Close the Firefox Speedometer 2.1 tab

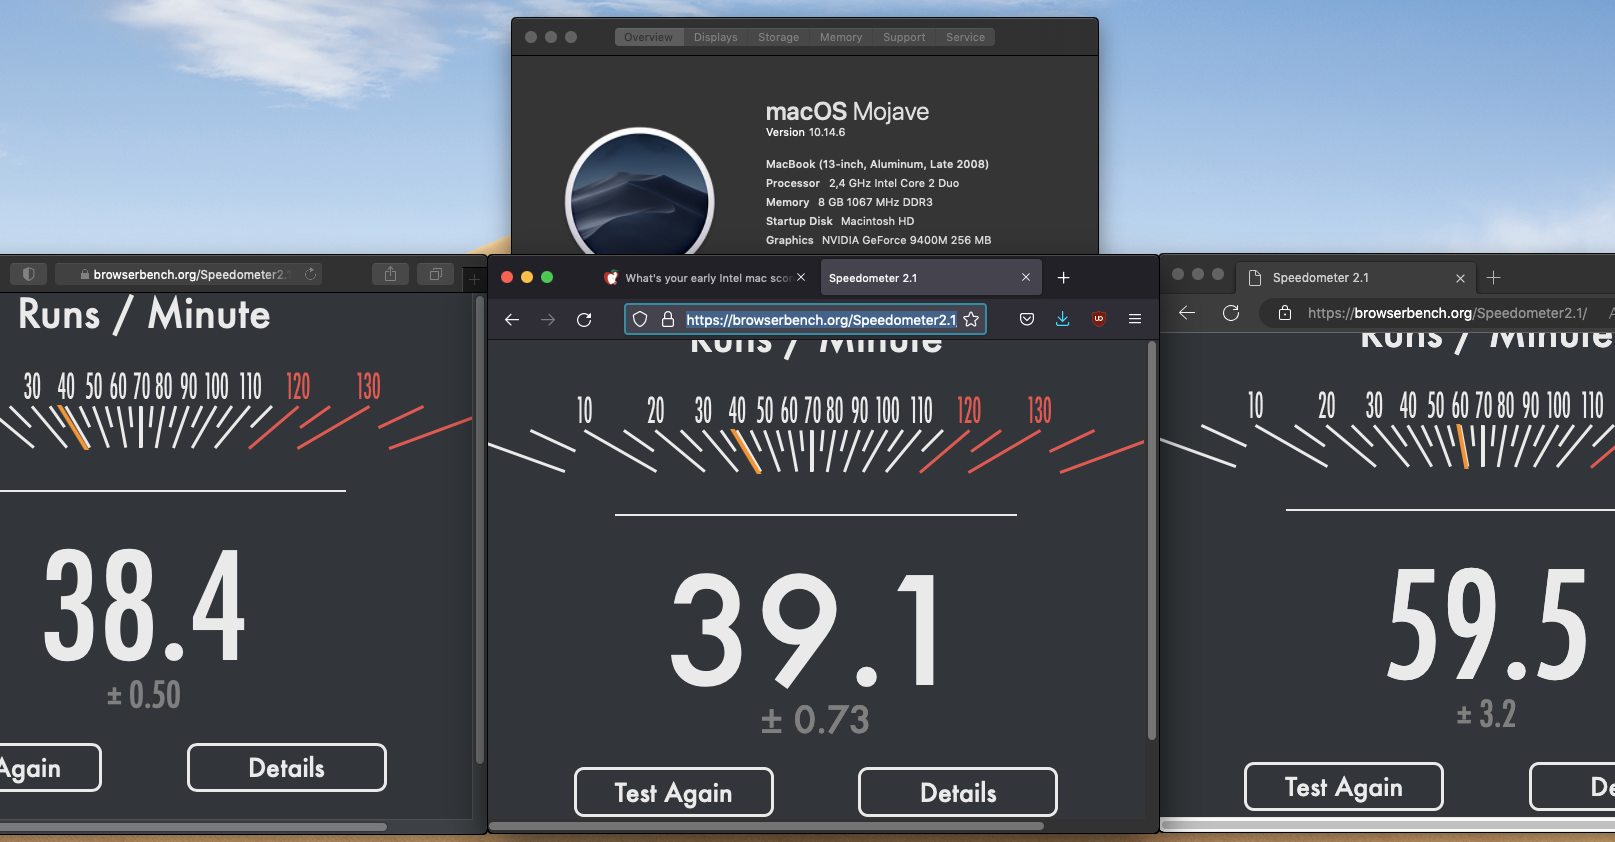pyautogui.click(x=1026, y=277)
